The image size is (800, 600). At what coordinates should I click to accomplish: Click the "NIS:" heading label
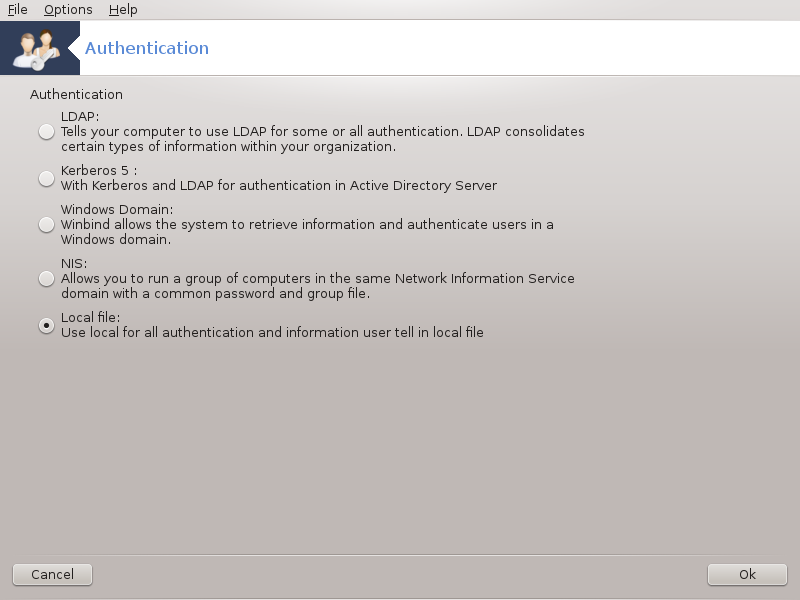[x=74, y=263]
